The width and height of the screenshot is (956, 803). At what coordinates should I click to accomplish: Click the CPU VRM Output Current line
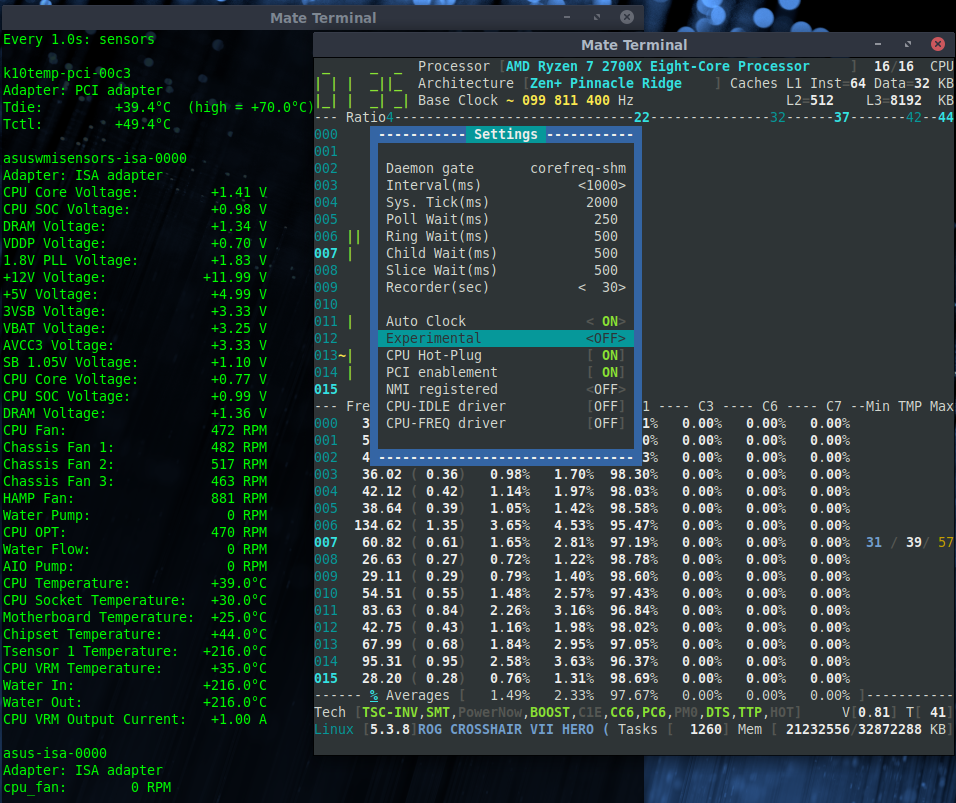click(135, 719)
